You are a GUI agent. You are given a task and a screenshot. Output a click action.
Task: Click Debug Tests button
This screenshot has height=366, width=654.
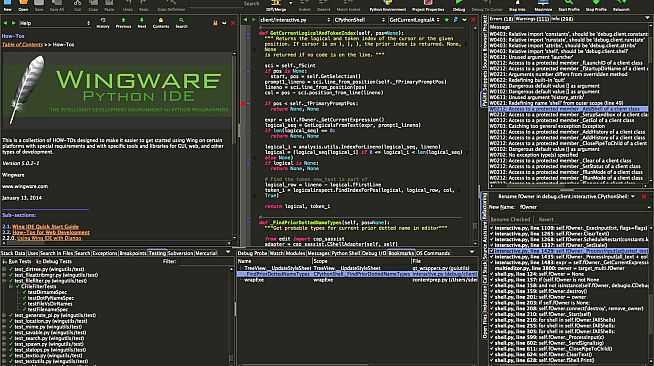point(54,261)
